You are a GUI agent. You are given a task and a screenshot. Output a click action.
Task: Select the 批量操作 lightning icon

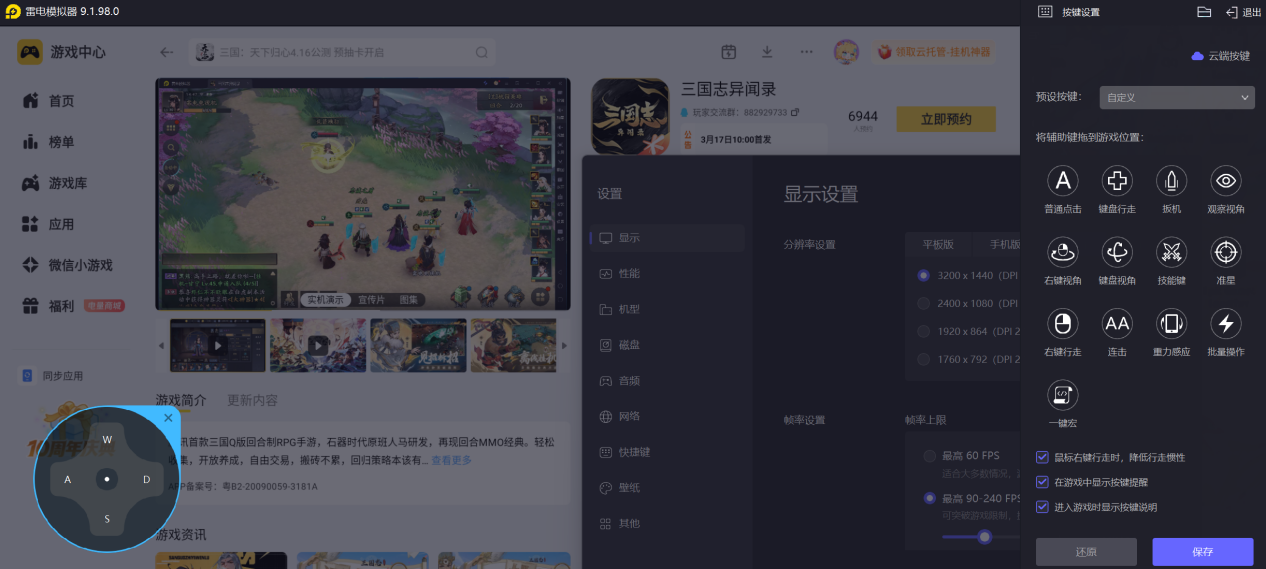pos(1226,323)
